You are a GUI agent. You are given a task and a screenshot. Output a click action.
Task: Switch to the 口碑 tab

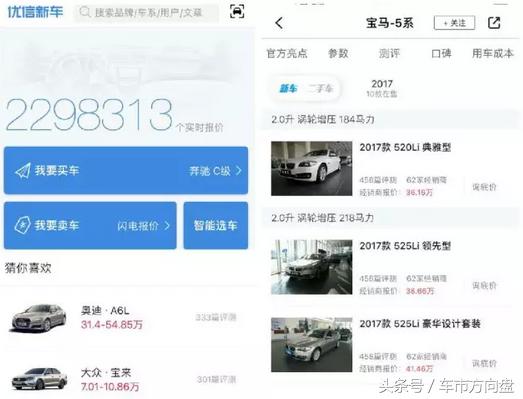pyautogui.click(x=441, y=53)
